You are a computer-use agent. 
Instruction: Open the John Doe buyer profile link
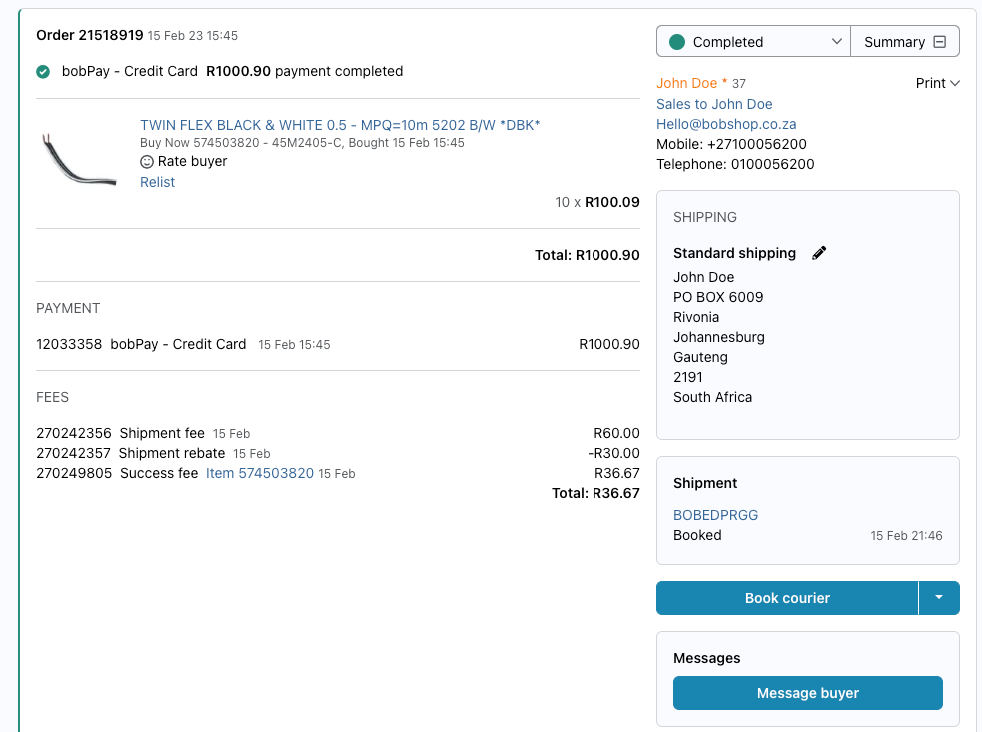[686, 83]
